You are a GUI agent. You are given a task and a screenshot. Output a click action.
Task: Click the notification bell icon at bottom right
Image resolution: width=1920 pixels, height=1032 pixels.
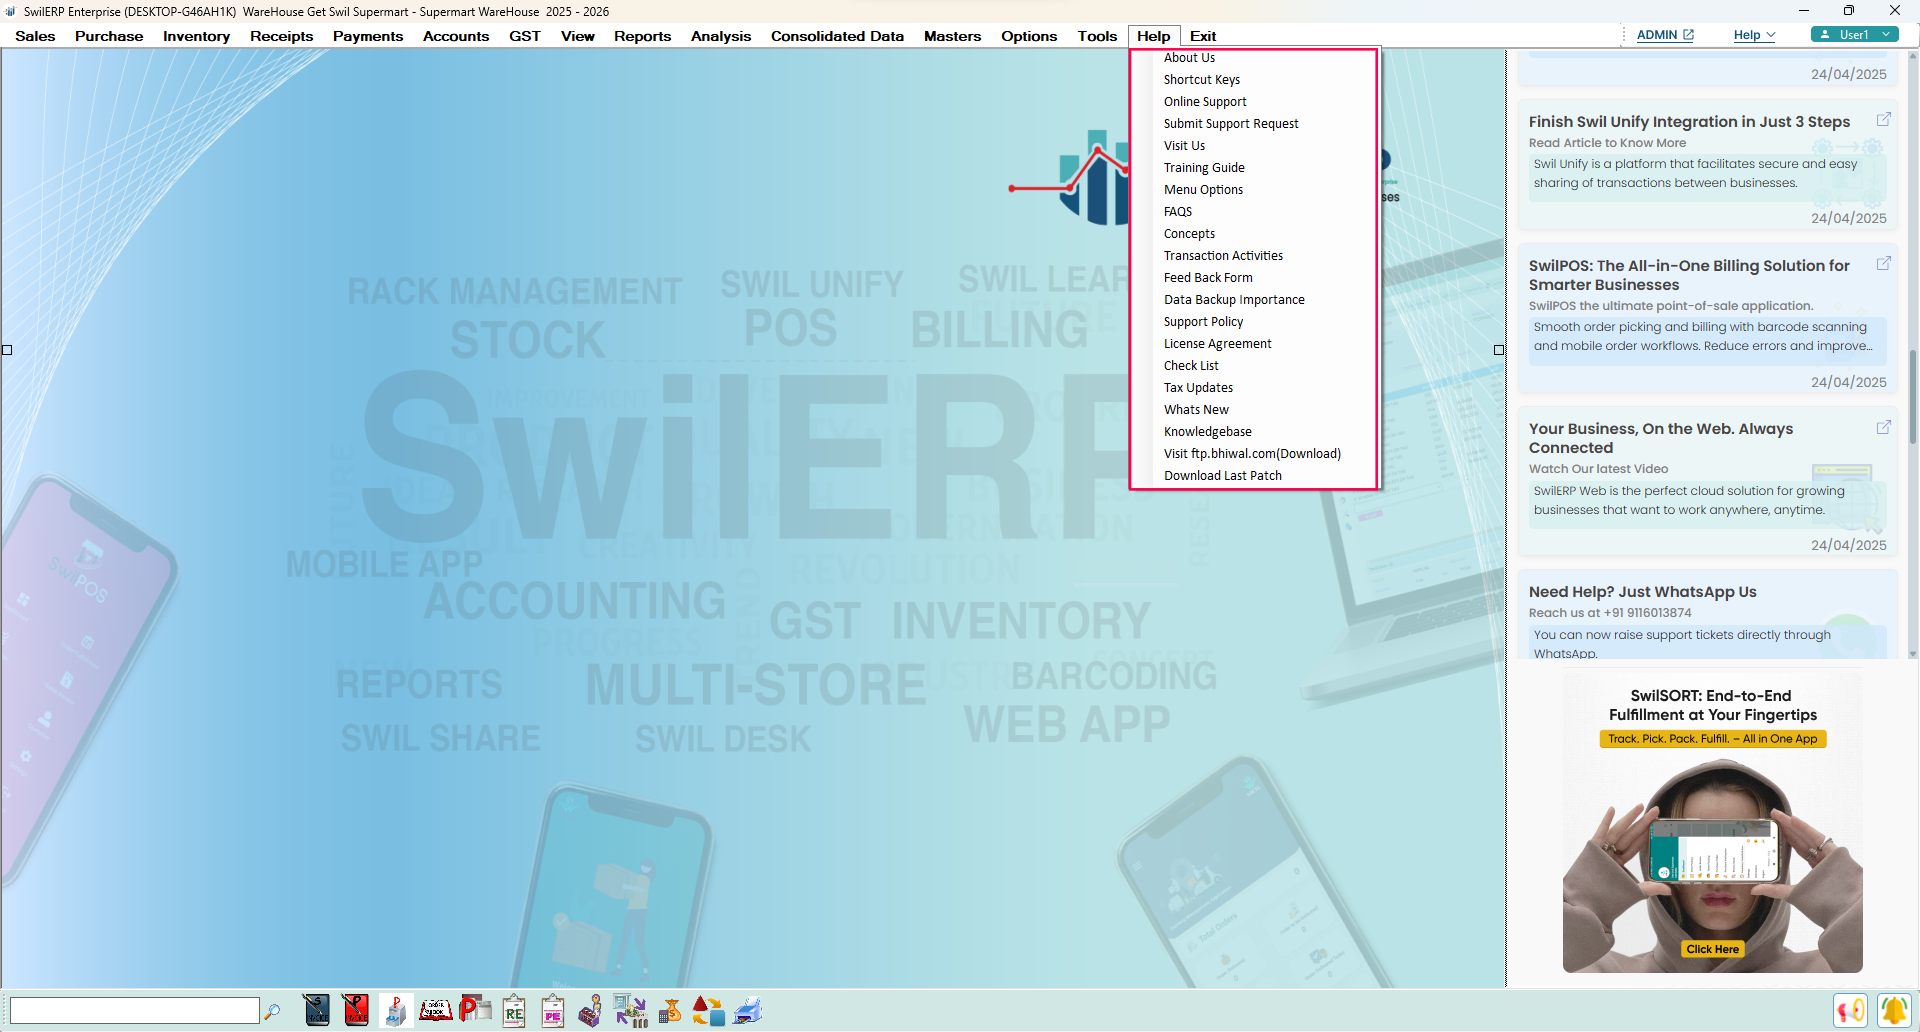[1894, 1010]
